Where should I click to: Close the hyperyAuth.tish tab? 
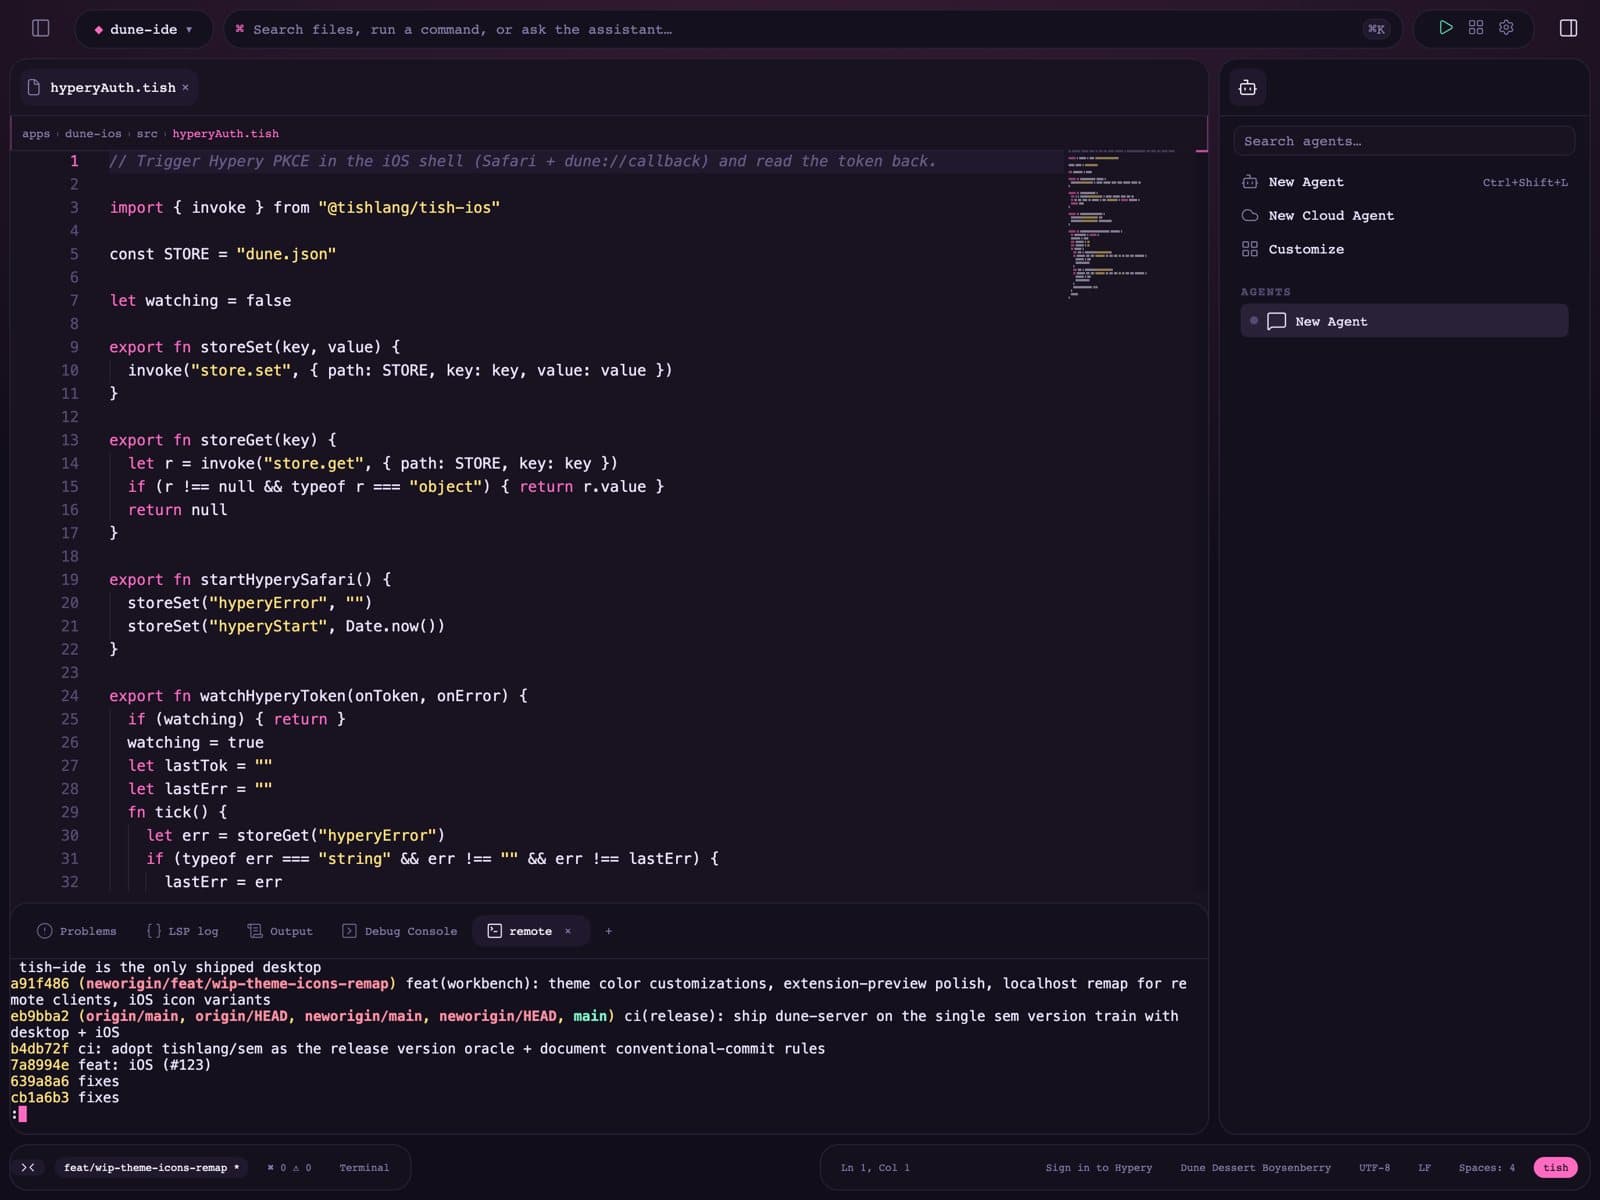point(185,87)
